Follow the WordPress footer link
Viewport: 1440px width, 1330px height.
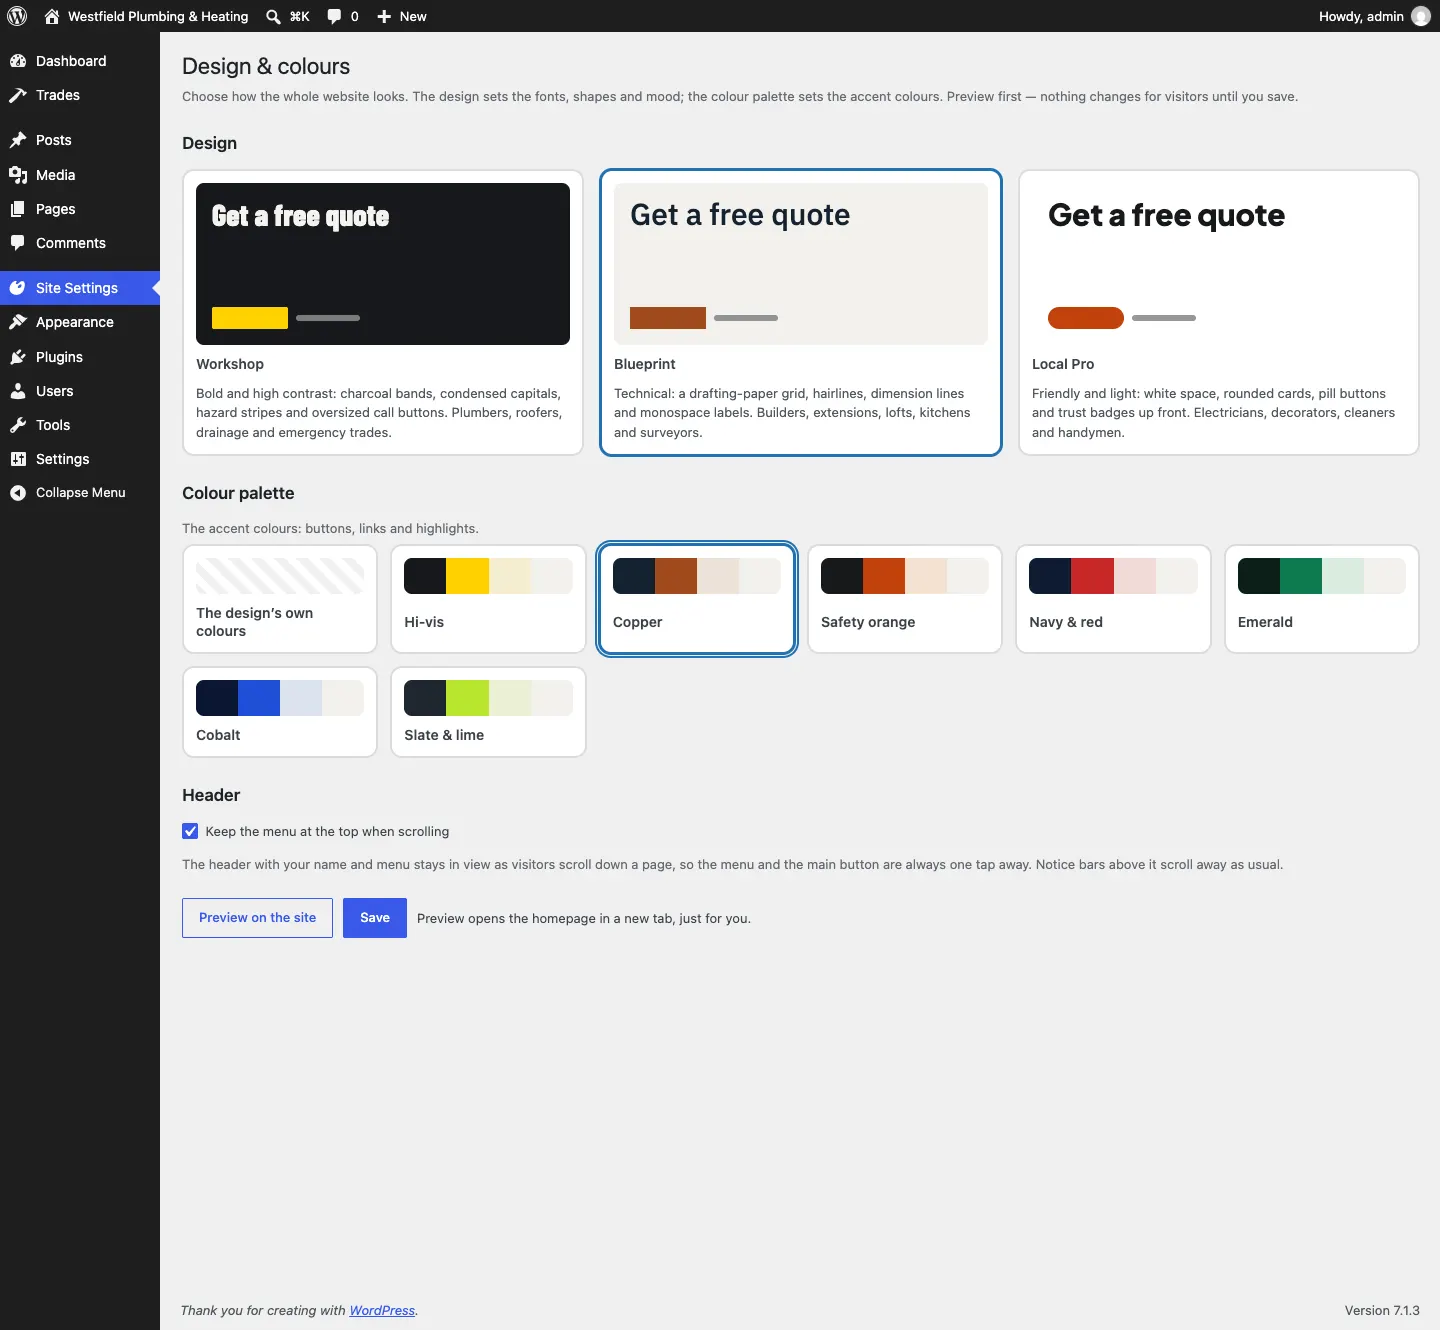[x=382, y=1311]
